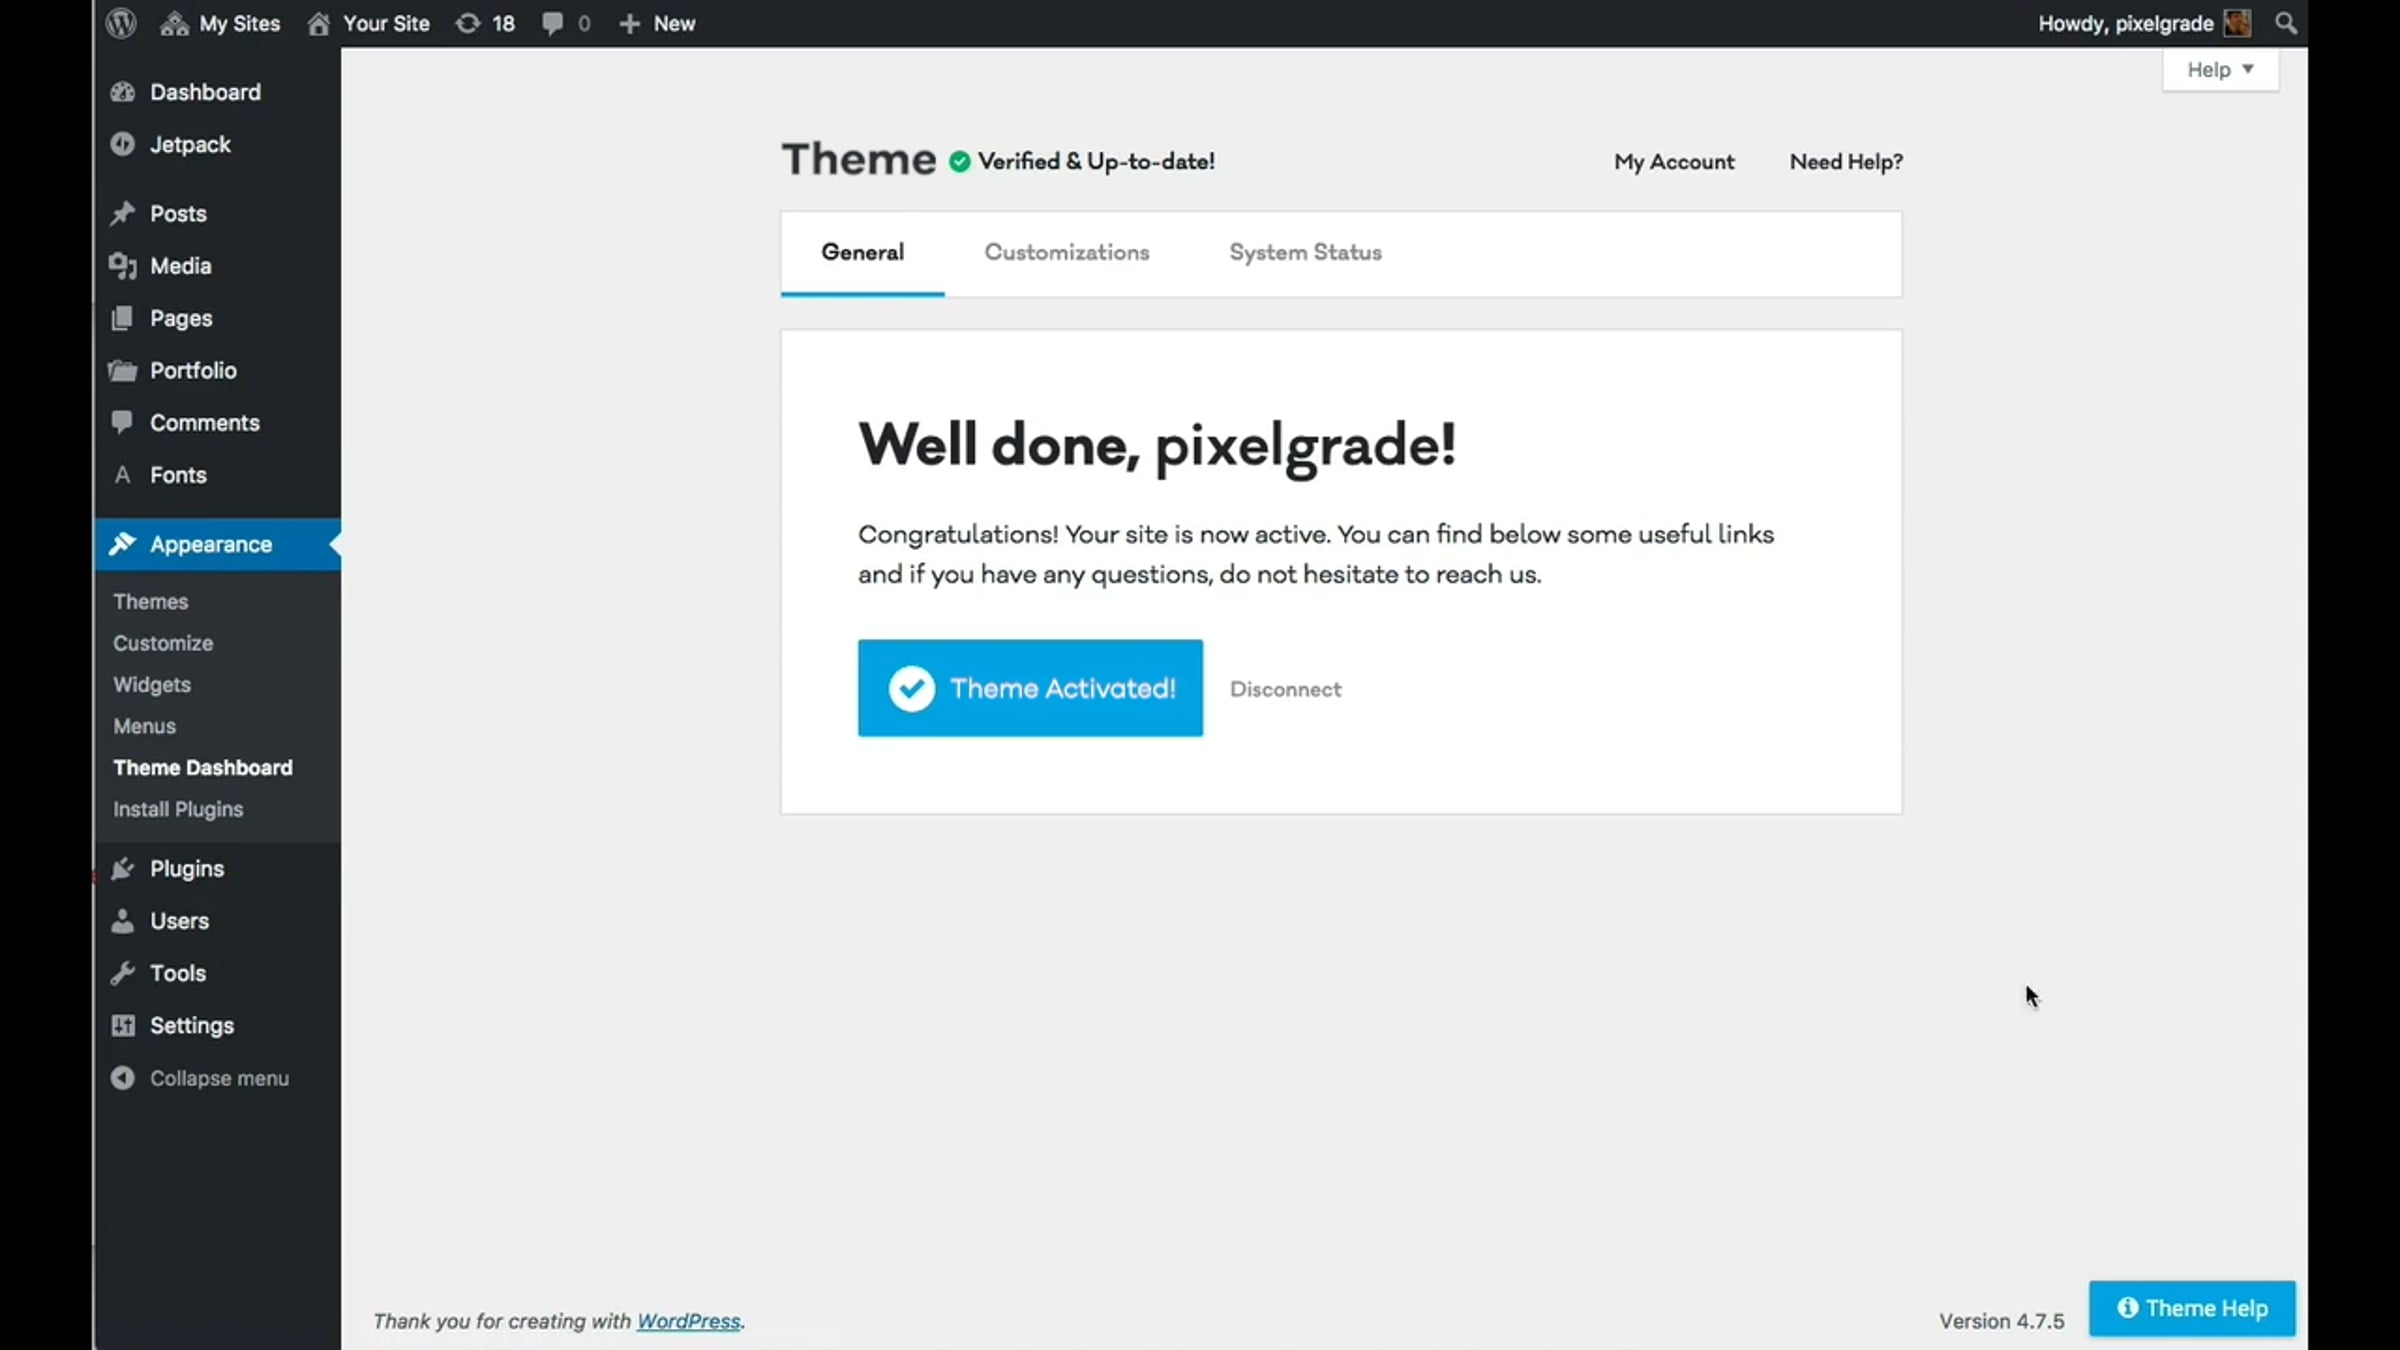The width and height of the screenshot is (2400, 1350).
Task: Open the Users menu label
Action: [x=179, y=921]
